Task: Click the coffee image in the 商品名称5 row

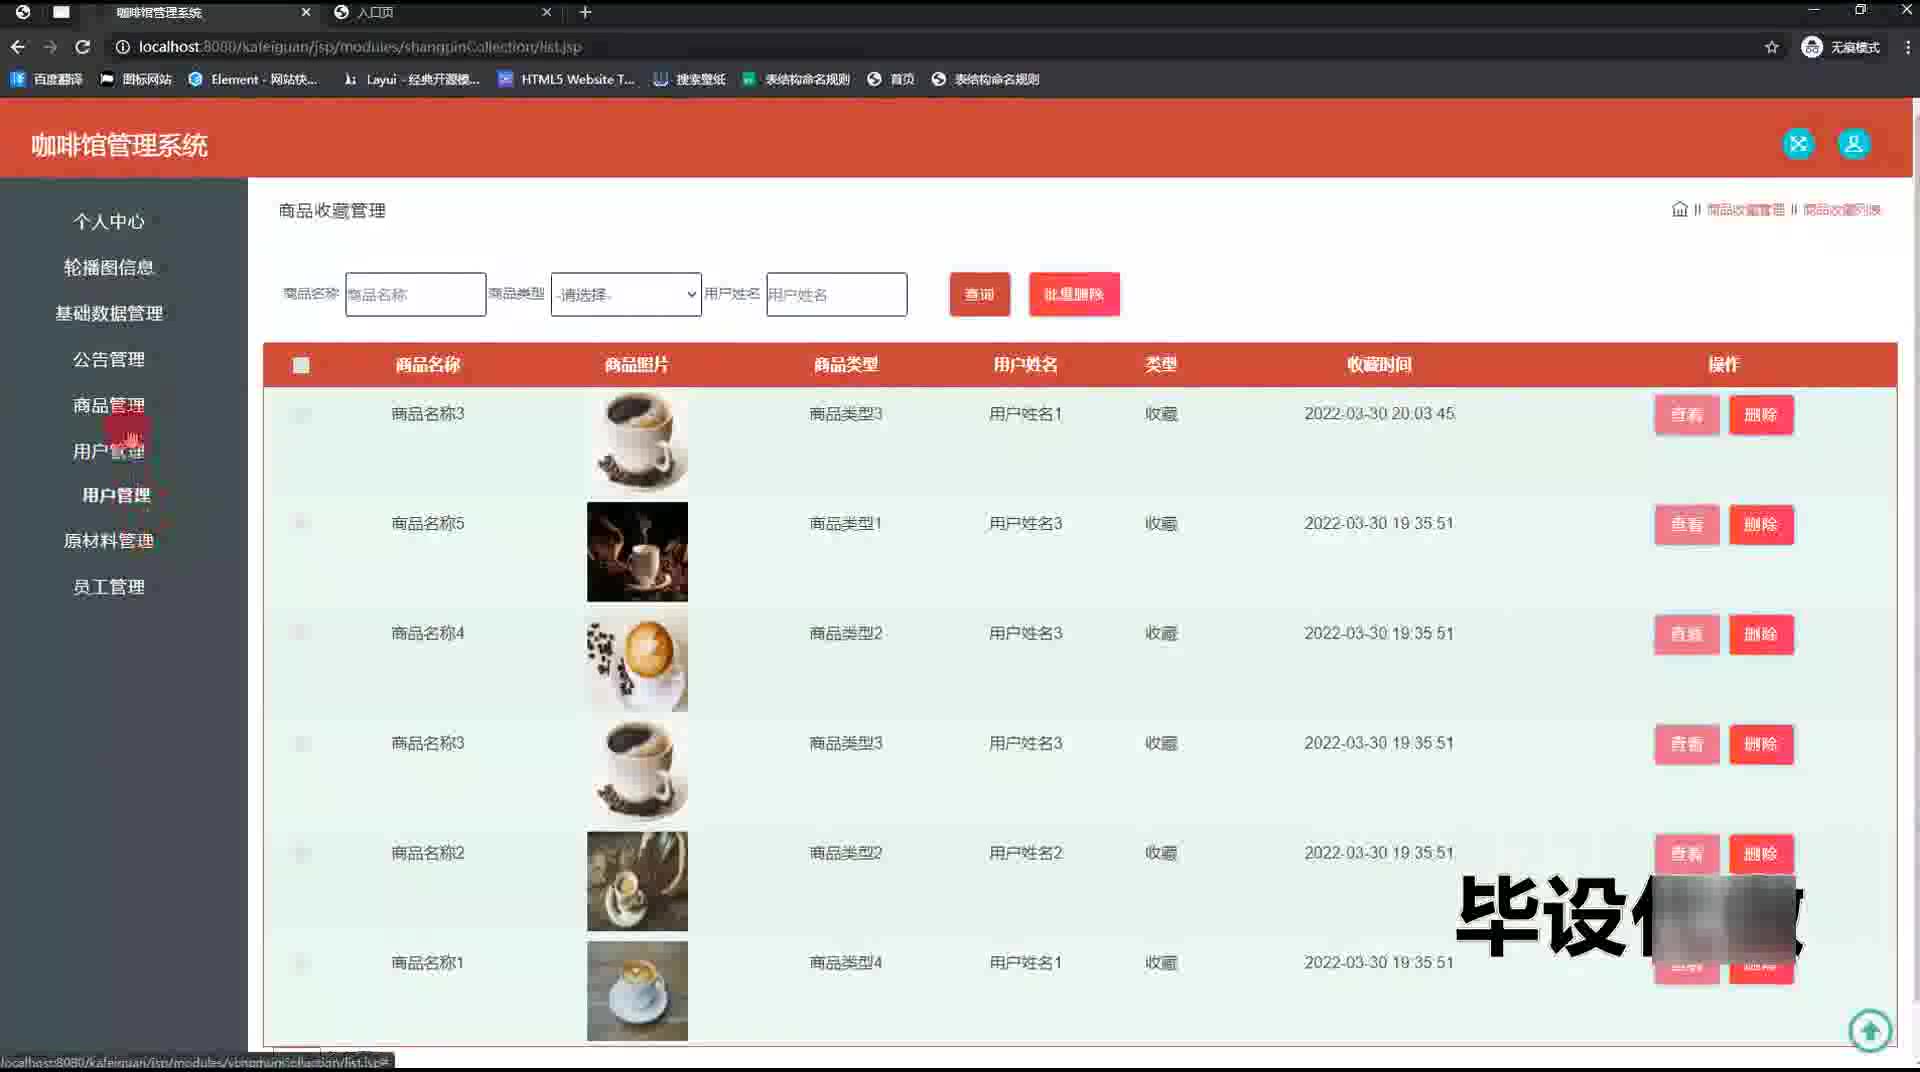Action: (x=637, y=552)
